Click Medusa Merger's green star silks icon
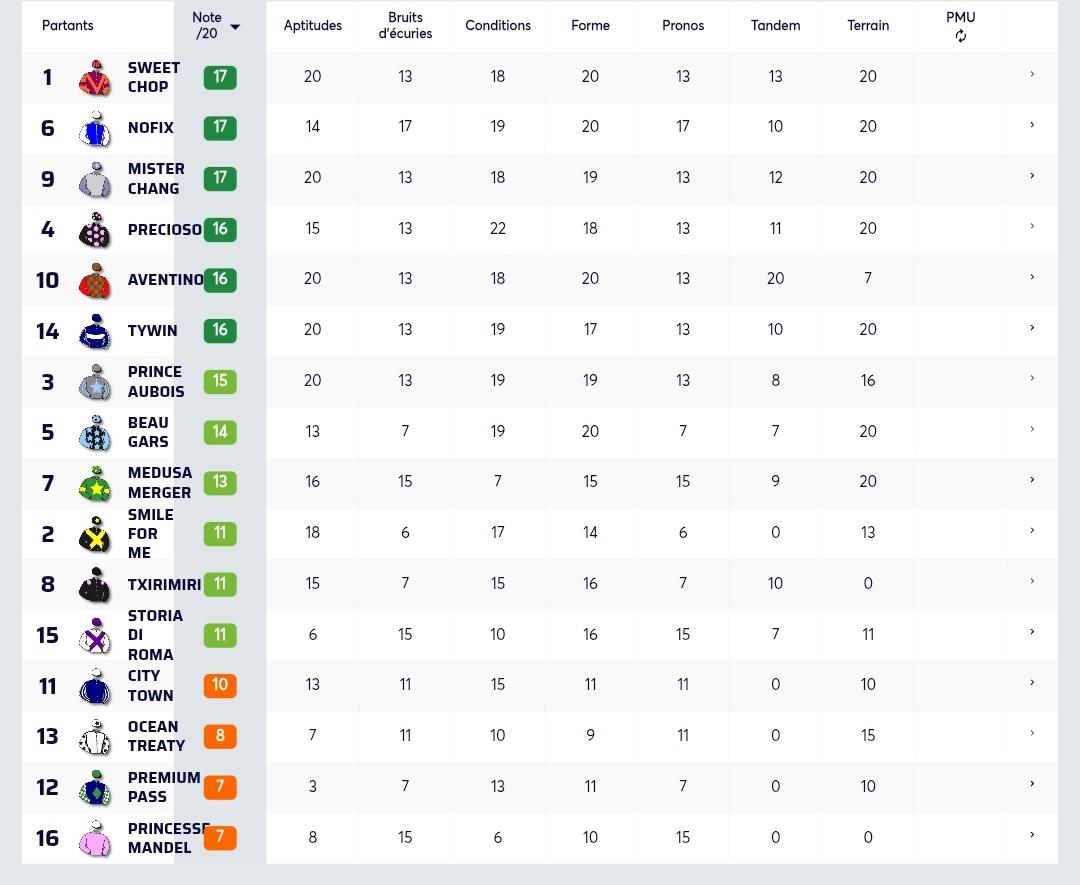The width and height of the screenshot is (1080, 885). [96, 483]
